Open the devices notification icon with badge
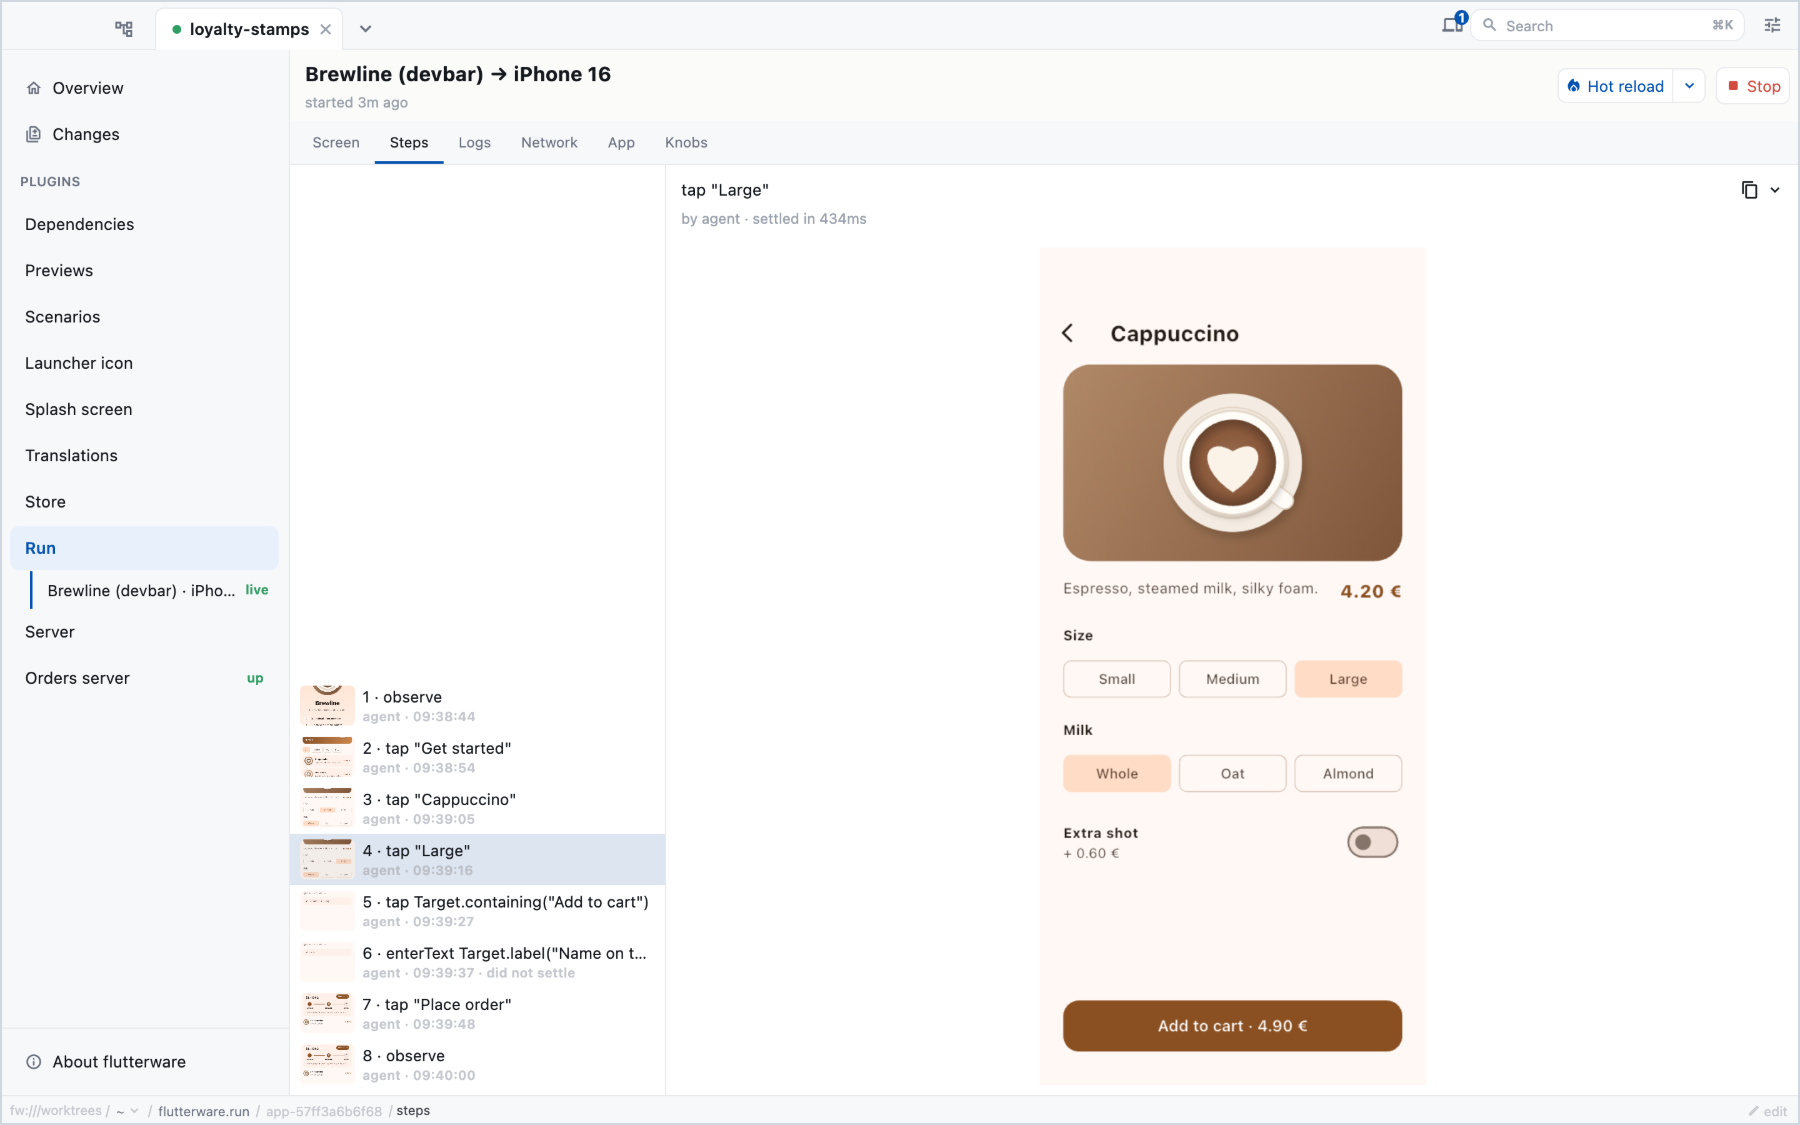 pyautogui.click(x=1453, y=25)
